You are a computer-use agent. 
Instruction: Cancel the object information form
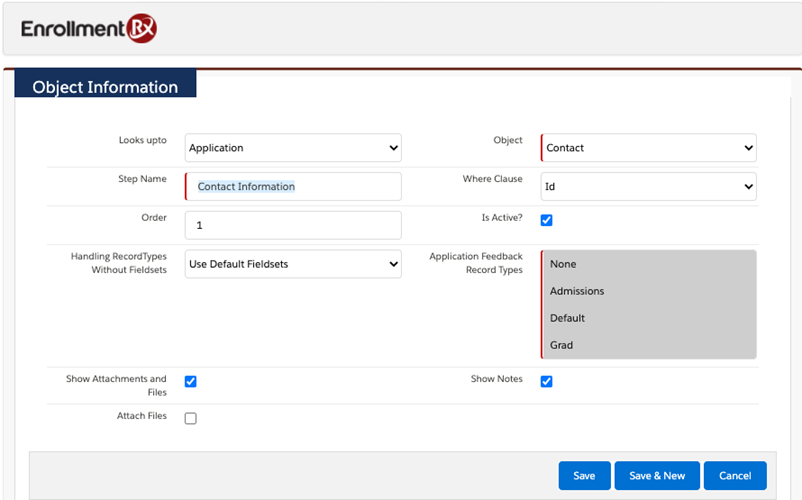[735, 476]
